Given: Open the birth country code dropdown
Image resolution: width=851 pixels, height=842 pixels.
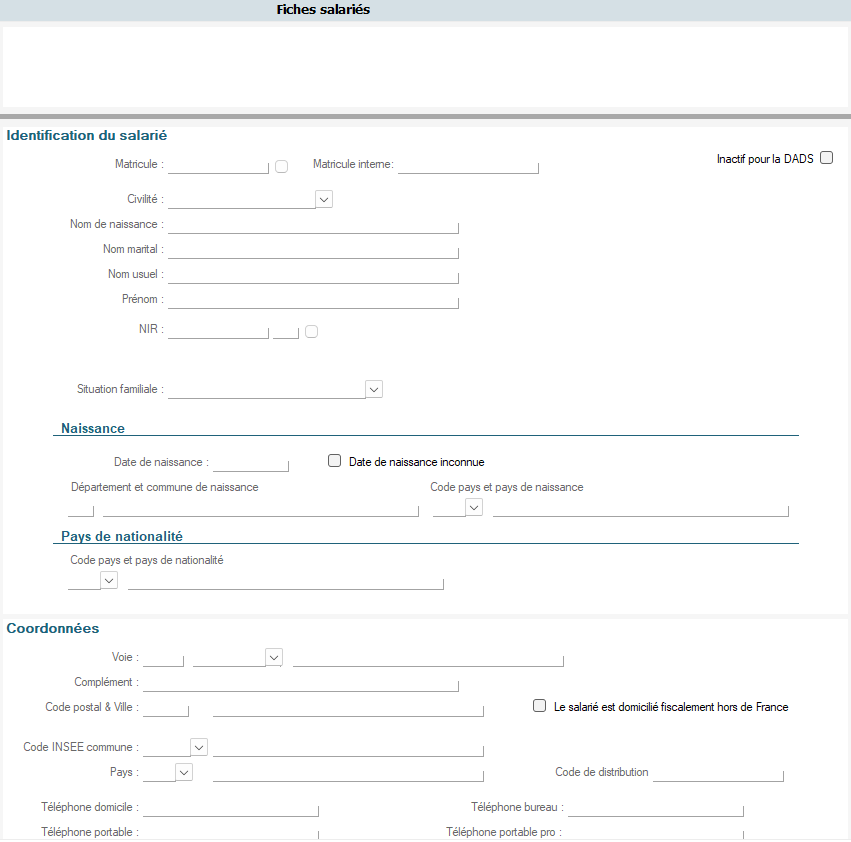Looking at the screenshot, I should coord(474,508).
